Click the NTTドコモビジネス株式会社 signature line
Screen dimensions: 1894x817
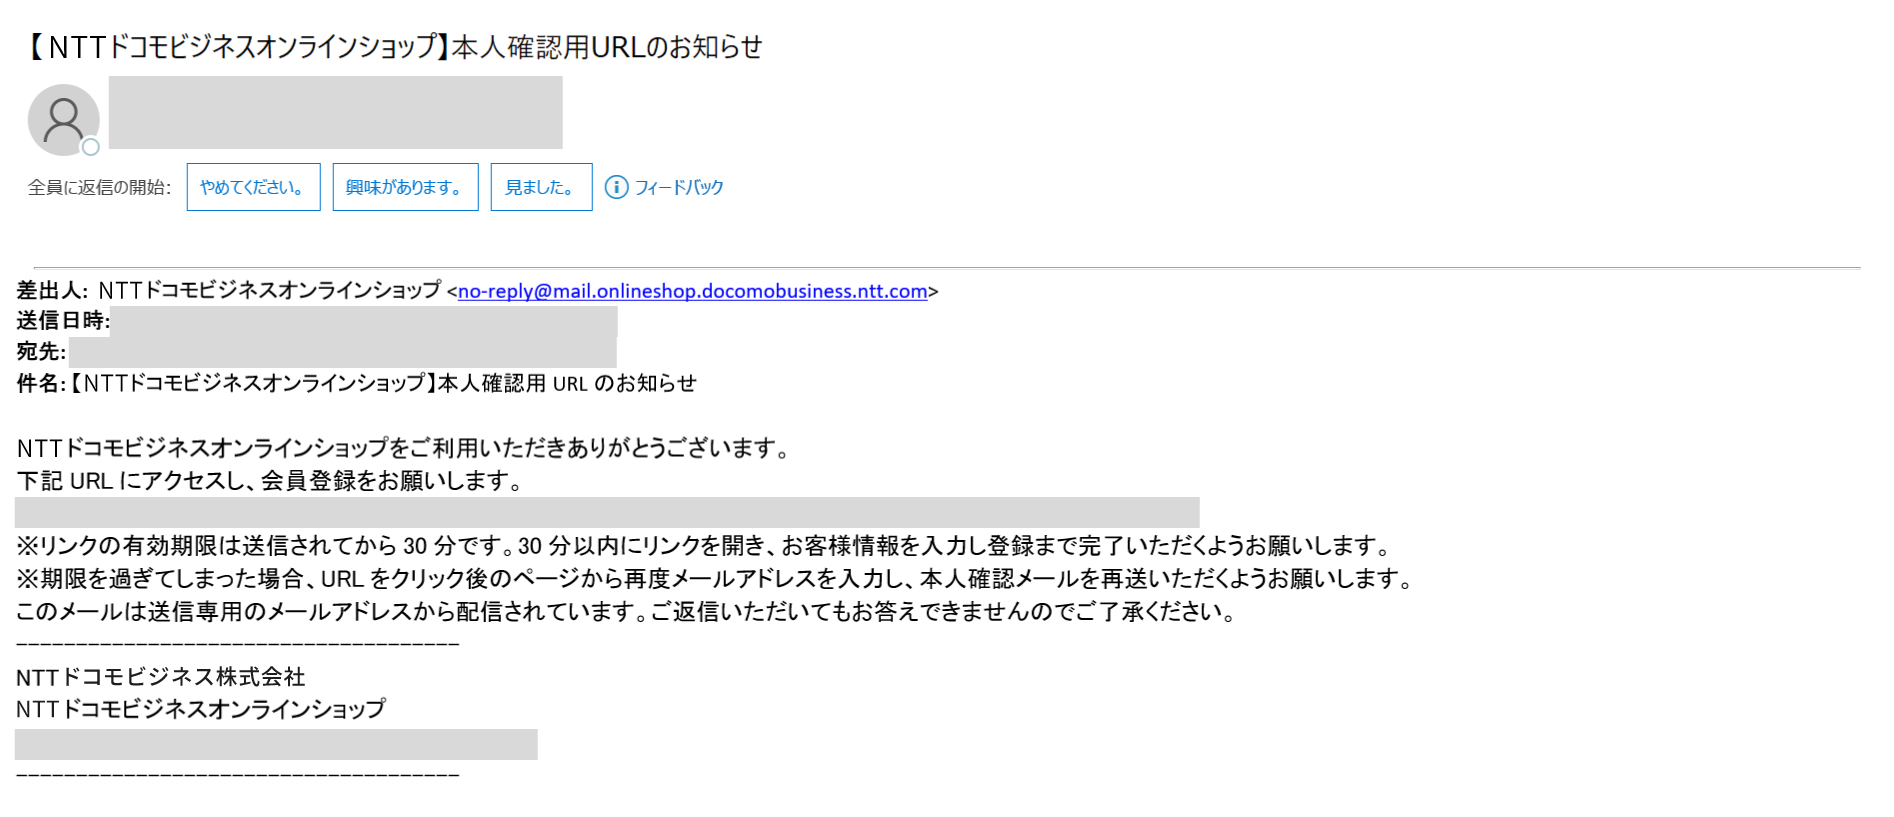(160, 677)
